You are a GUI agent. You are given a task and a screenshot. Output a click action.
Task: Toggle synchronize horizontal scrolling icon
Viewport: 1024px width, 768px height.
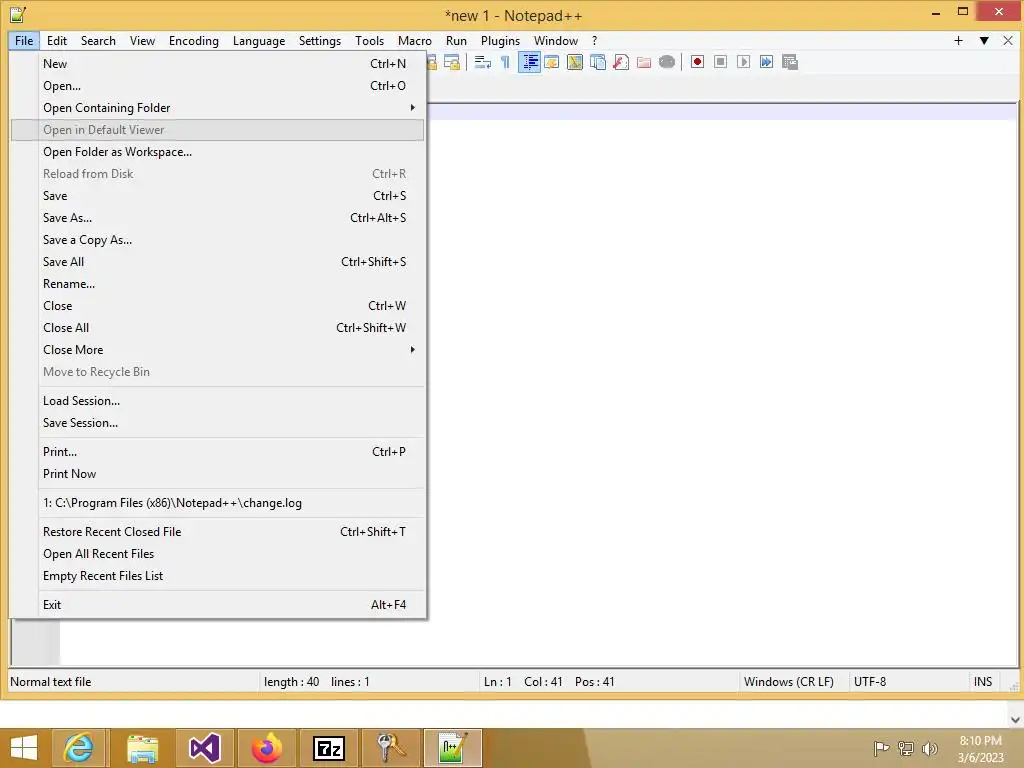coord(451,62)
